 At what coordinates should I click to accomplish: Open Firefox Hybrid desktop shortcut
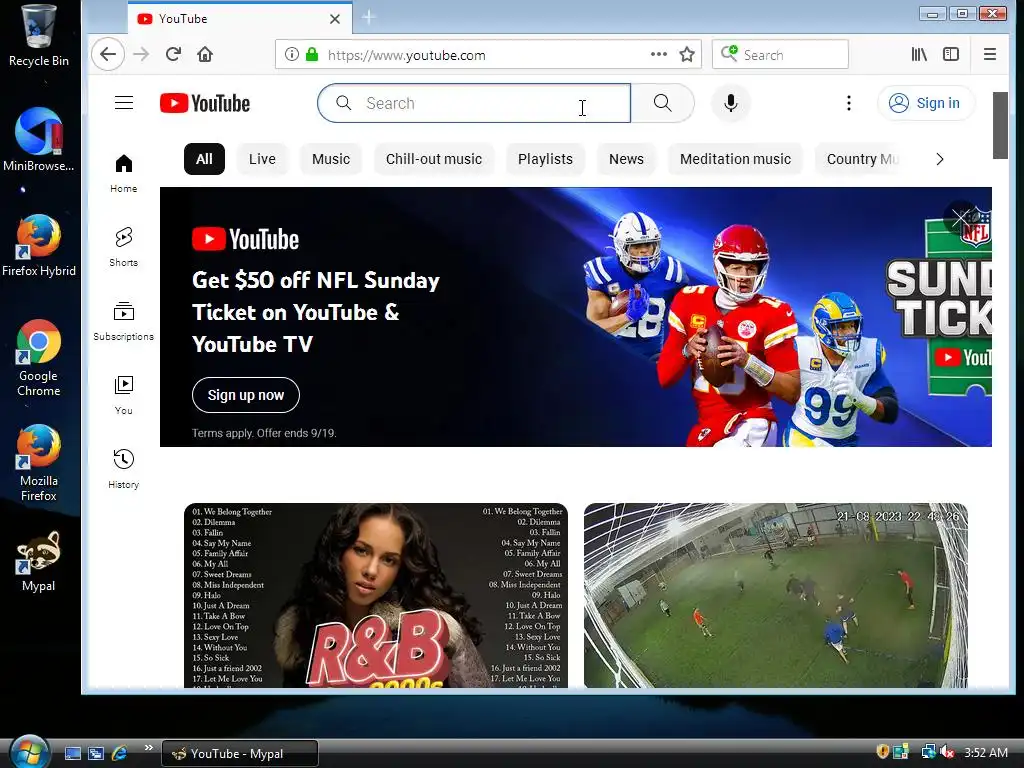click(x=38, y=246)
